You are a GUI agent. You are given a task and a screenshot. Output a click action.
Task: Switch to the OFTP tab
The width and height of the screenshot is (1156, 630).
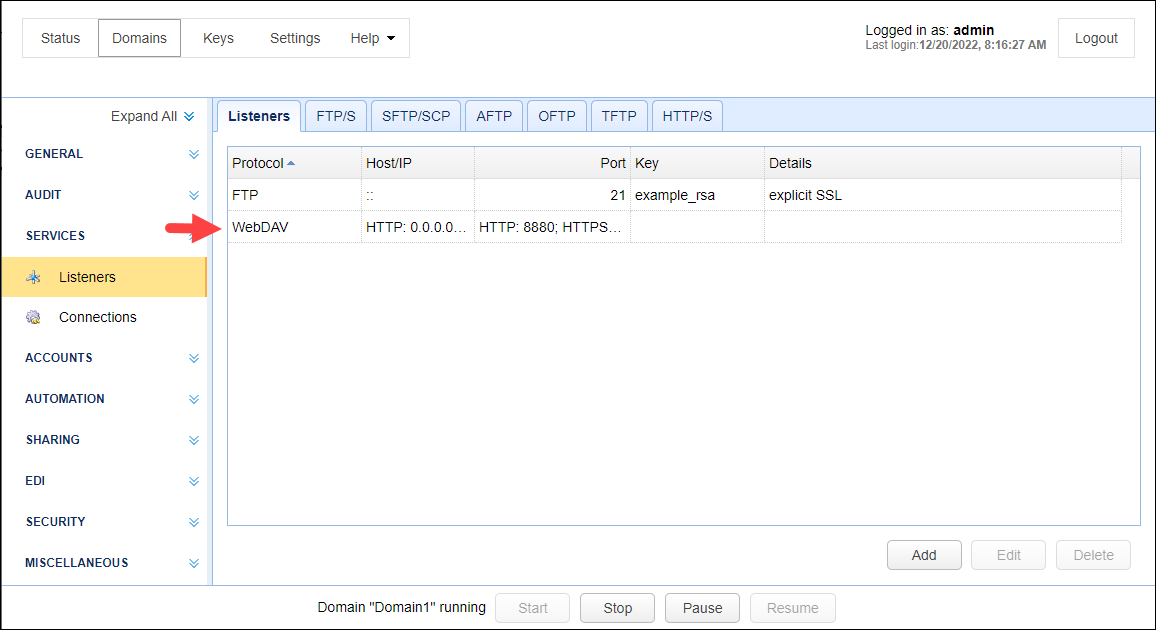557,116
